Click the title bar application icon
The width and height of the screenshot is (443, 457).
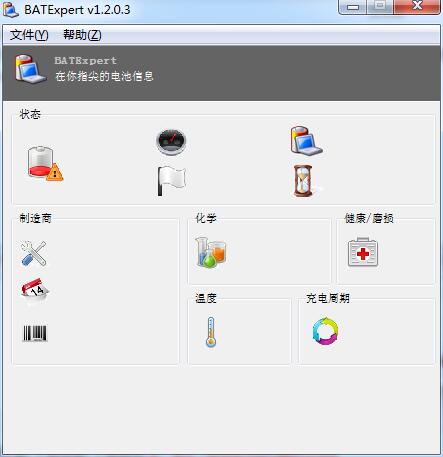pos(11,9)
